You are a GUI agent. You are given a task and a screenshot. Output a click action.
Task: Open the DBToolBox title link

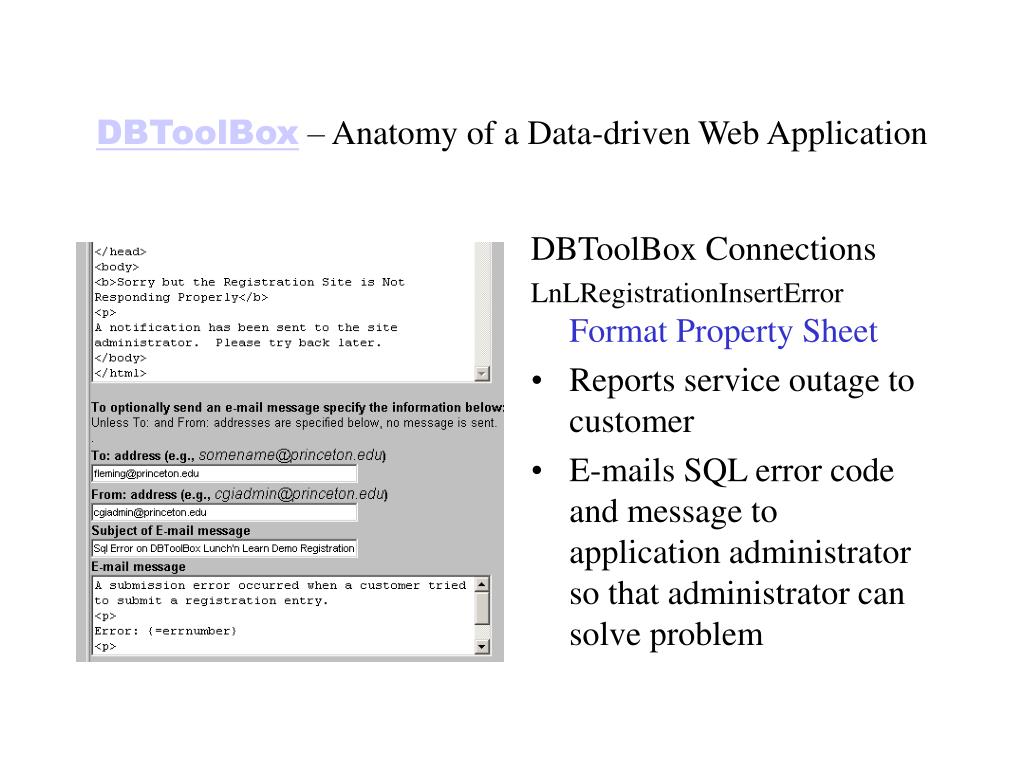pyautogui.click(x=197, y=133)
